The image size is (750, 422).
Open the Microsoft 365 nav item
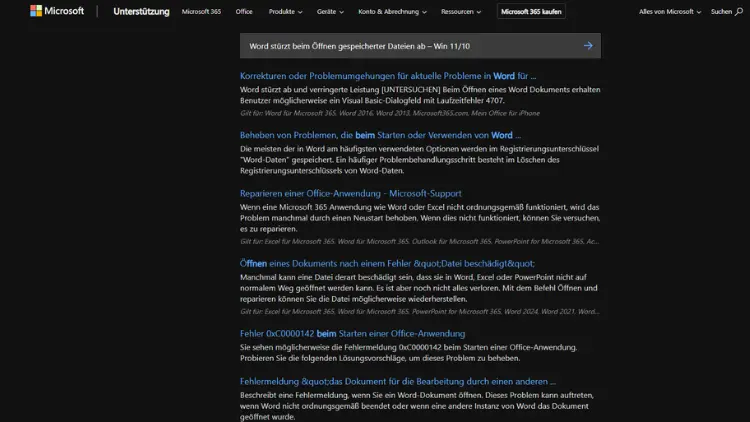point(201,12)
